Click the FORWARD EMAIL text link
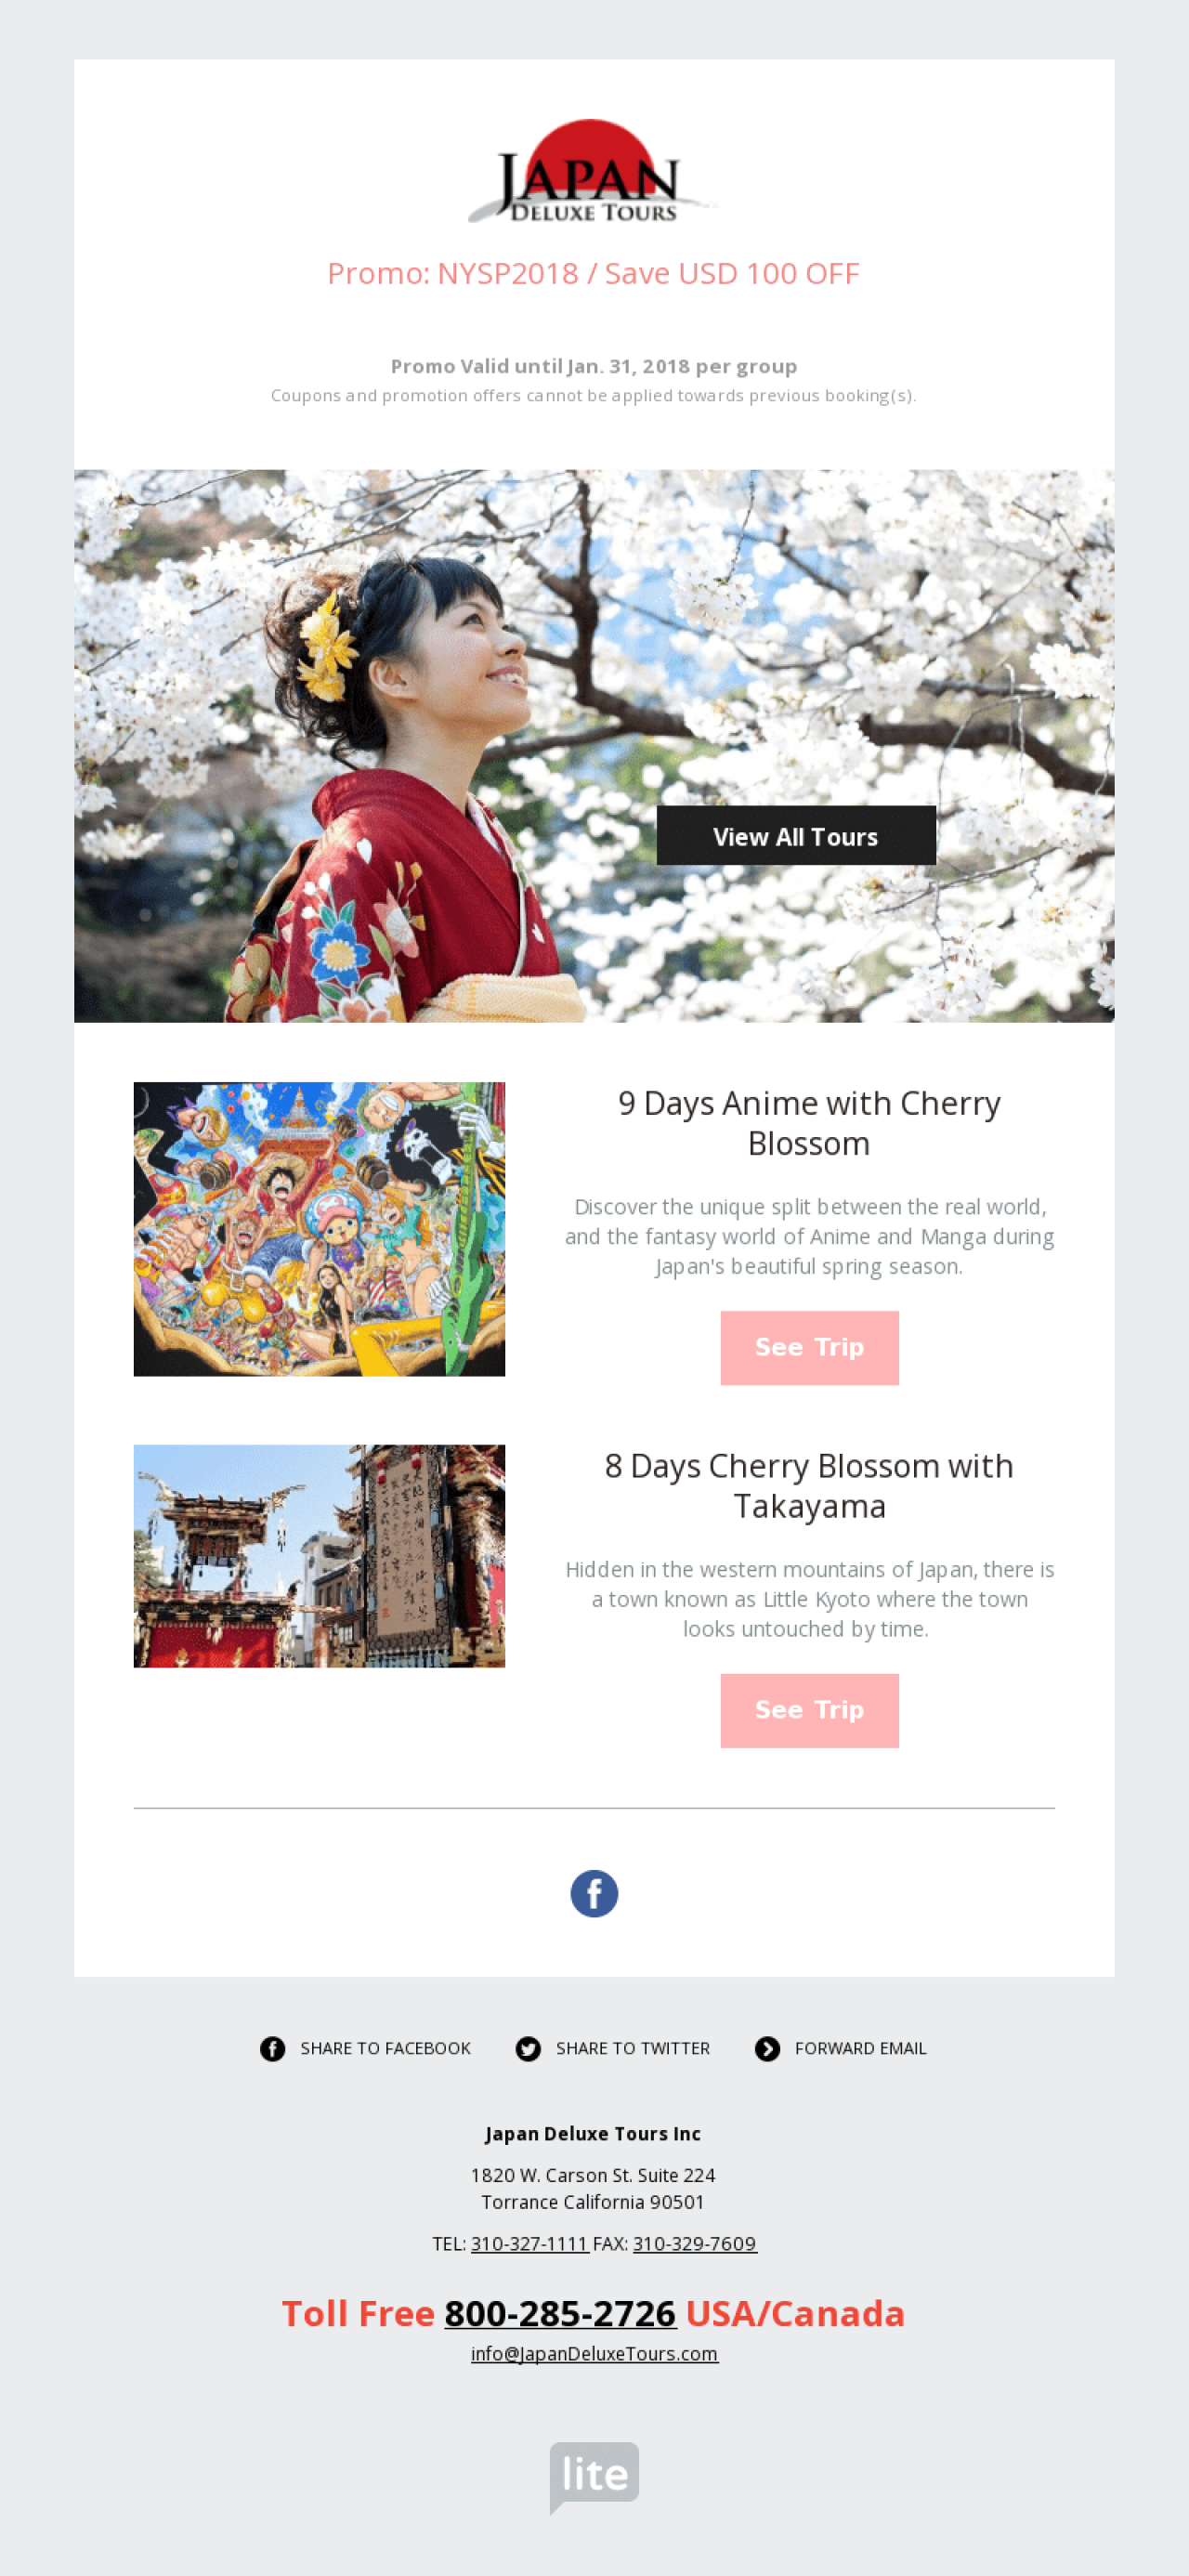This screenshot has height=2576, width=1189. 860,2048
